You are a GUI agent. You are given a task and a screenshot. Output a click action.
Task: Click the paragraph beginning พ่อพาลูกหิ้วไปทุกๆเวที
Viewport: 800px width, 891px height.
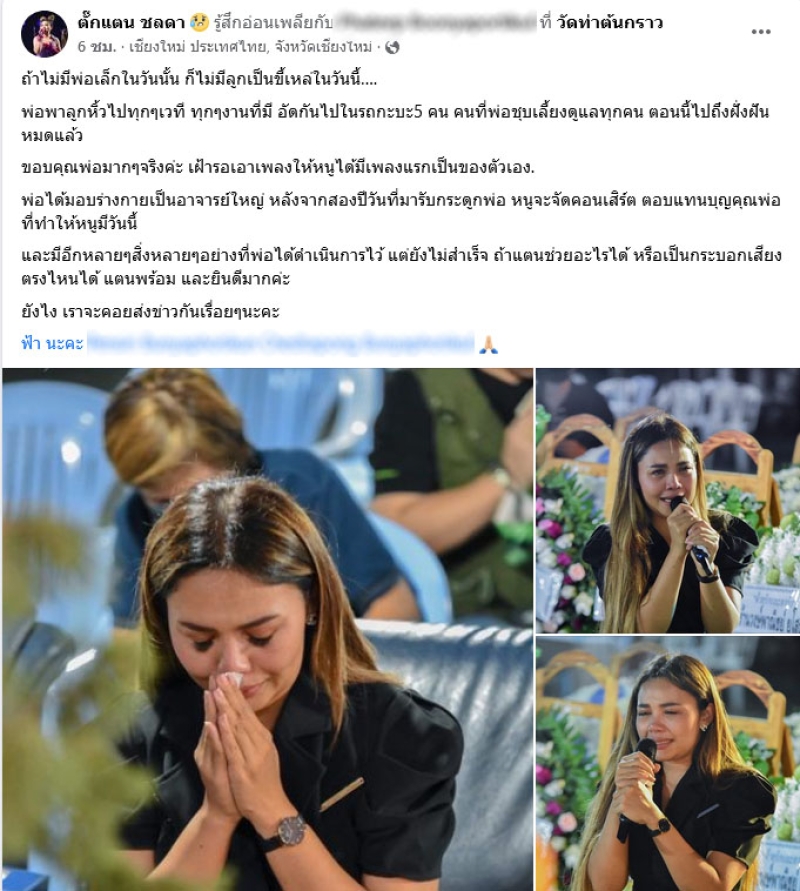point(395,123)
